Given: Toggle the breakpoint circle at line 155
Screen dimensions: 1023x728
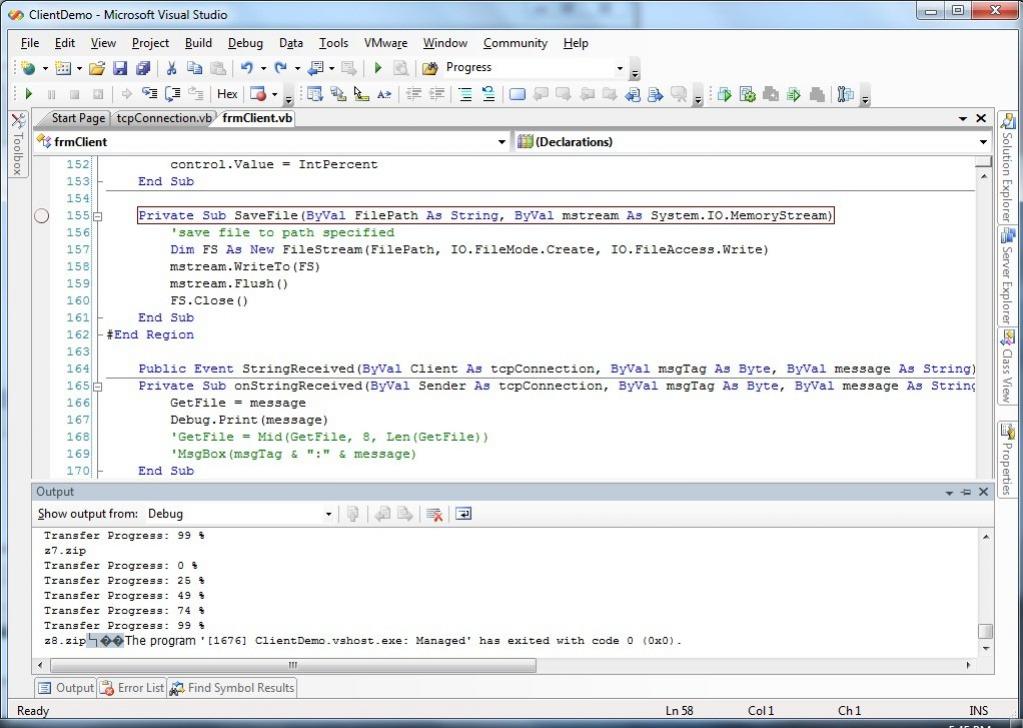Looking at the screenshot, I should 41,216.
